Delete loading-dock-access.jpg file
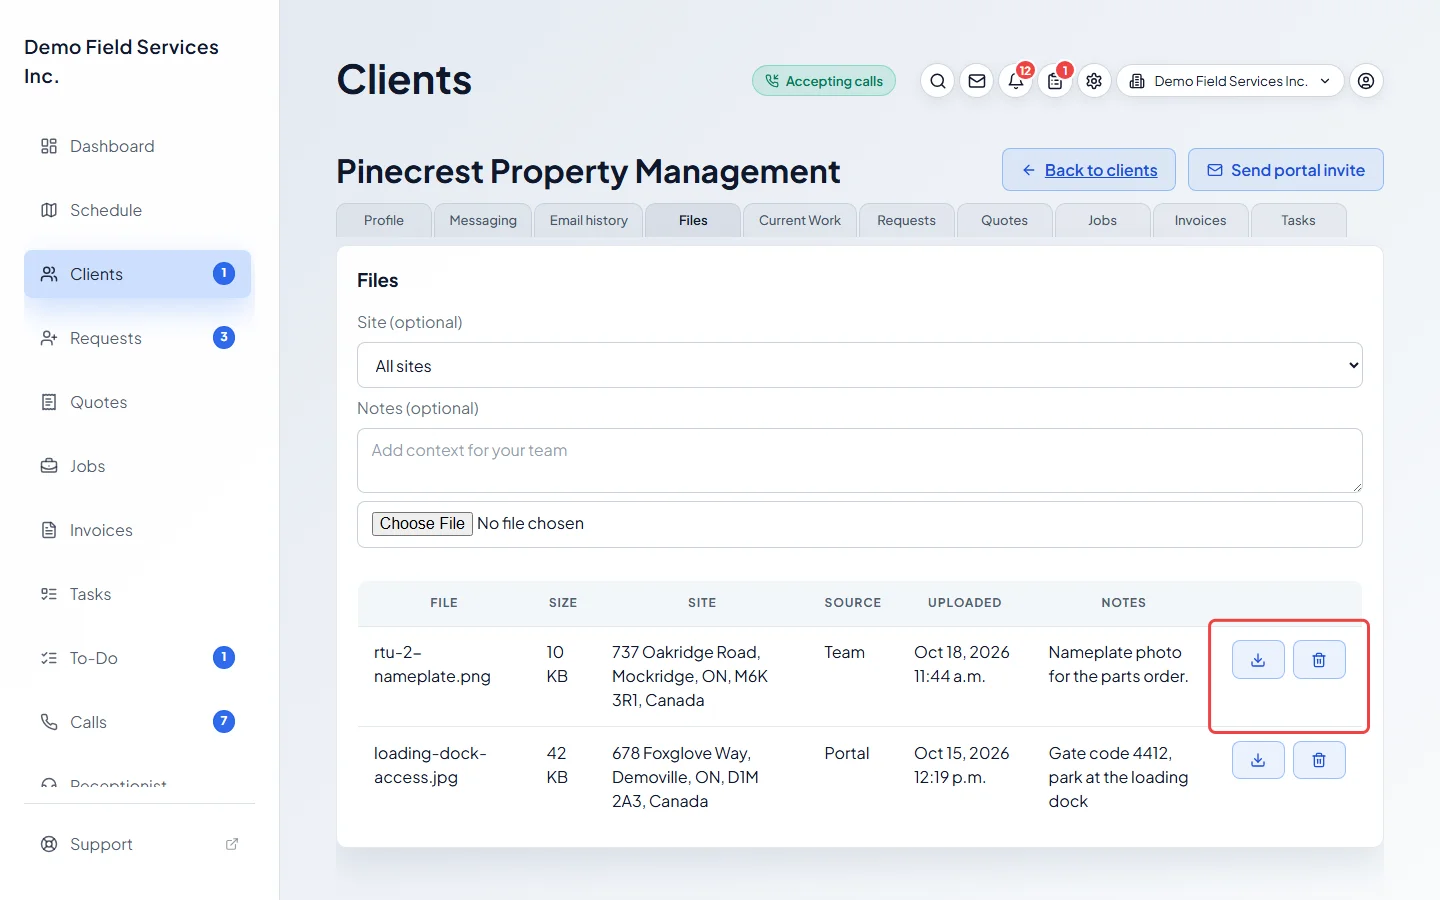The height and width of the screenshot is (900, 1440). [x=1319, y=760]
